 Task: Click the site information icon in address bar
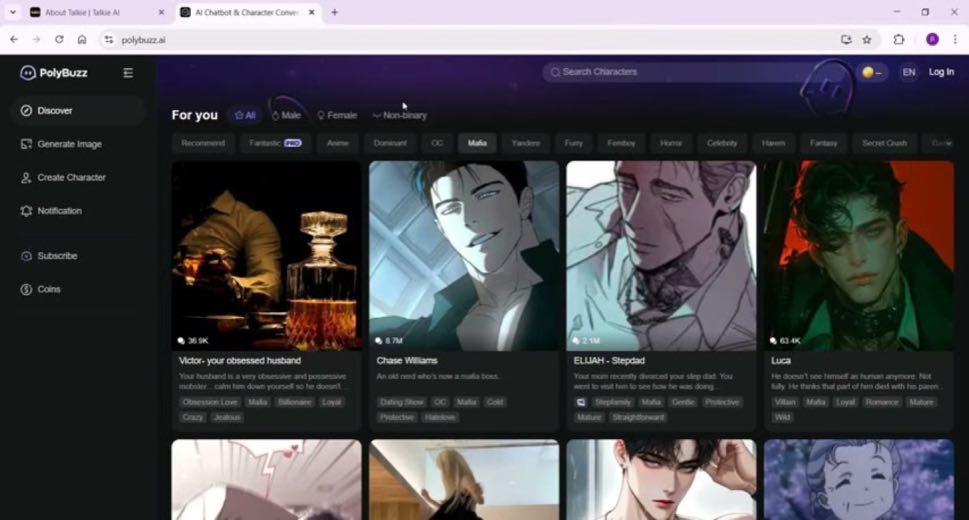pos(109,40)
